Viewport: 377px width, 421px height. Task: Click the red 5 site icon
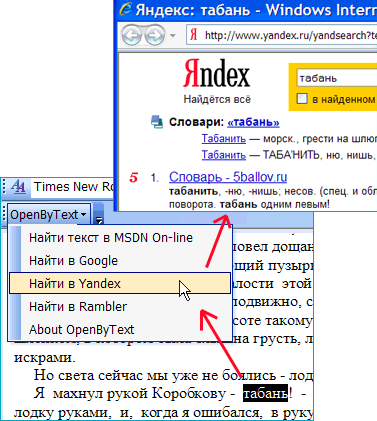tap(134, 178)
